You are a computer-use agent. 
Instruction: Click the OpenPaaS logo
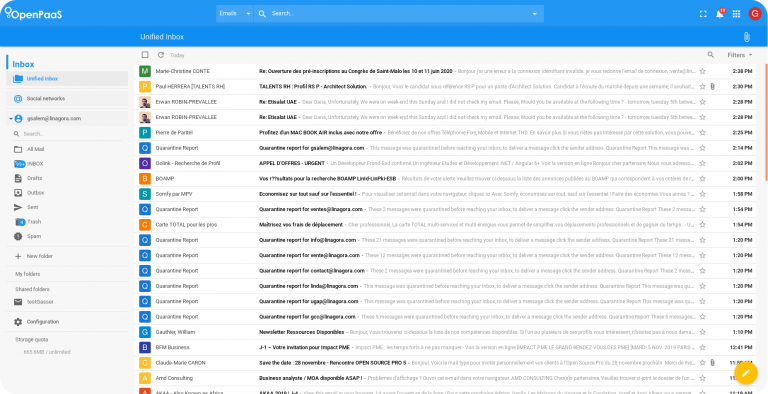33,14
